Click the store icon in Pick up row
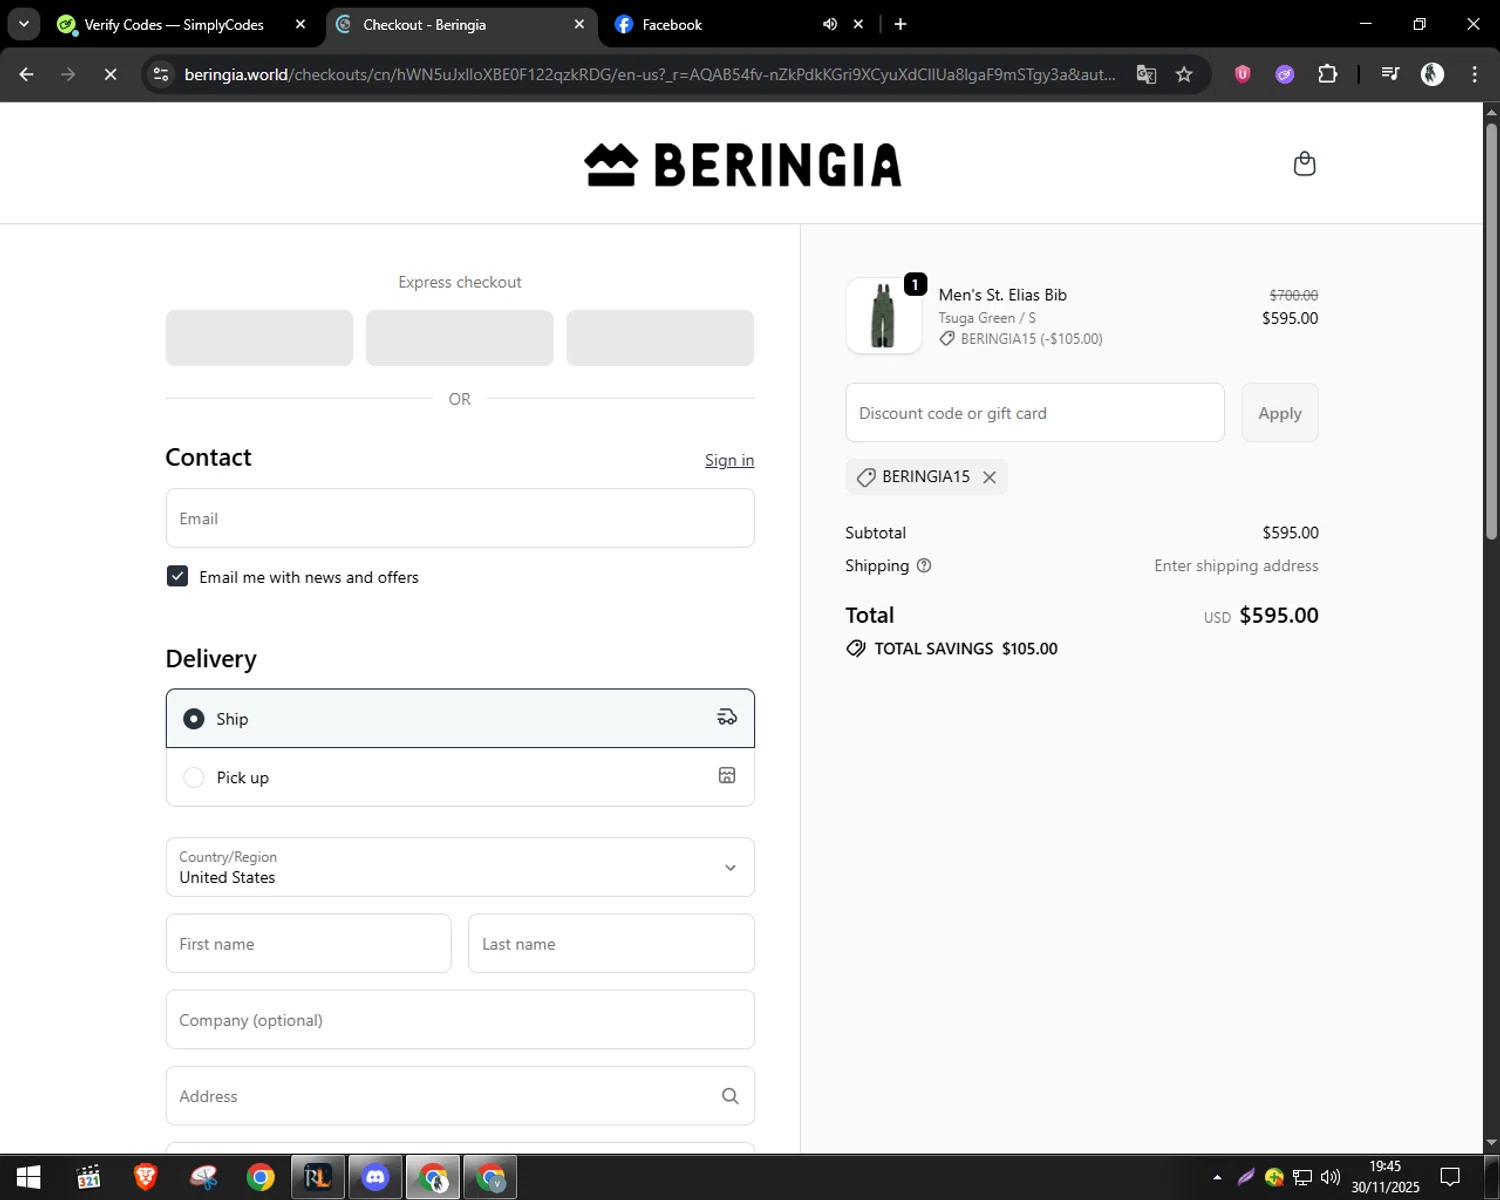This screenshot has width=1500, height=1200. 727,776
